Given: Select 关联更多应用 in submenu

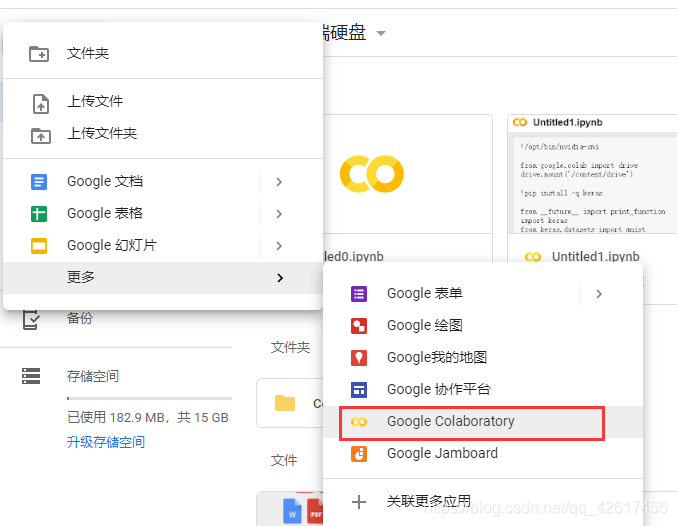Looking at the screenshot, I should pos(483,502).
